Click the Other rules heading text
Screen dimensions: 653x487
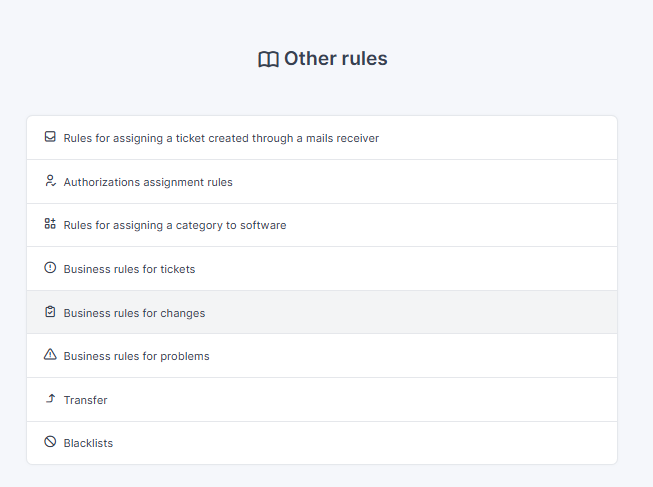(x=335, y=59)
